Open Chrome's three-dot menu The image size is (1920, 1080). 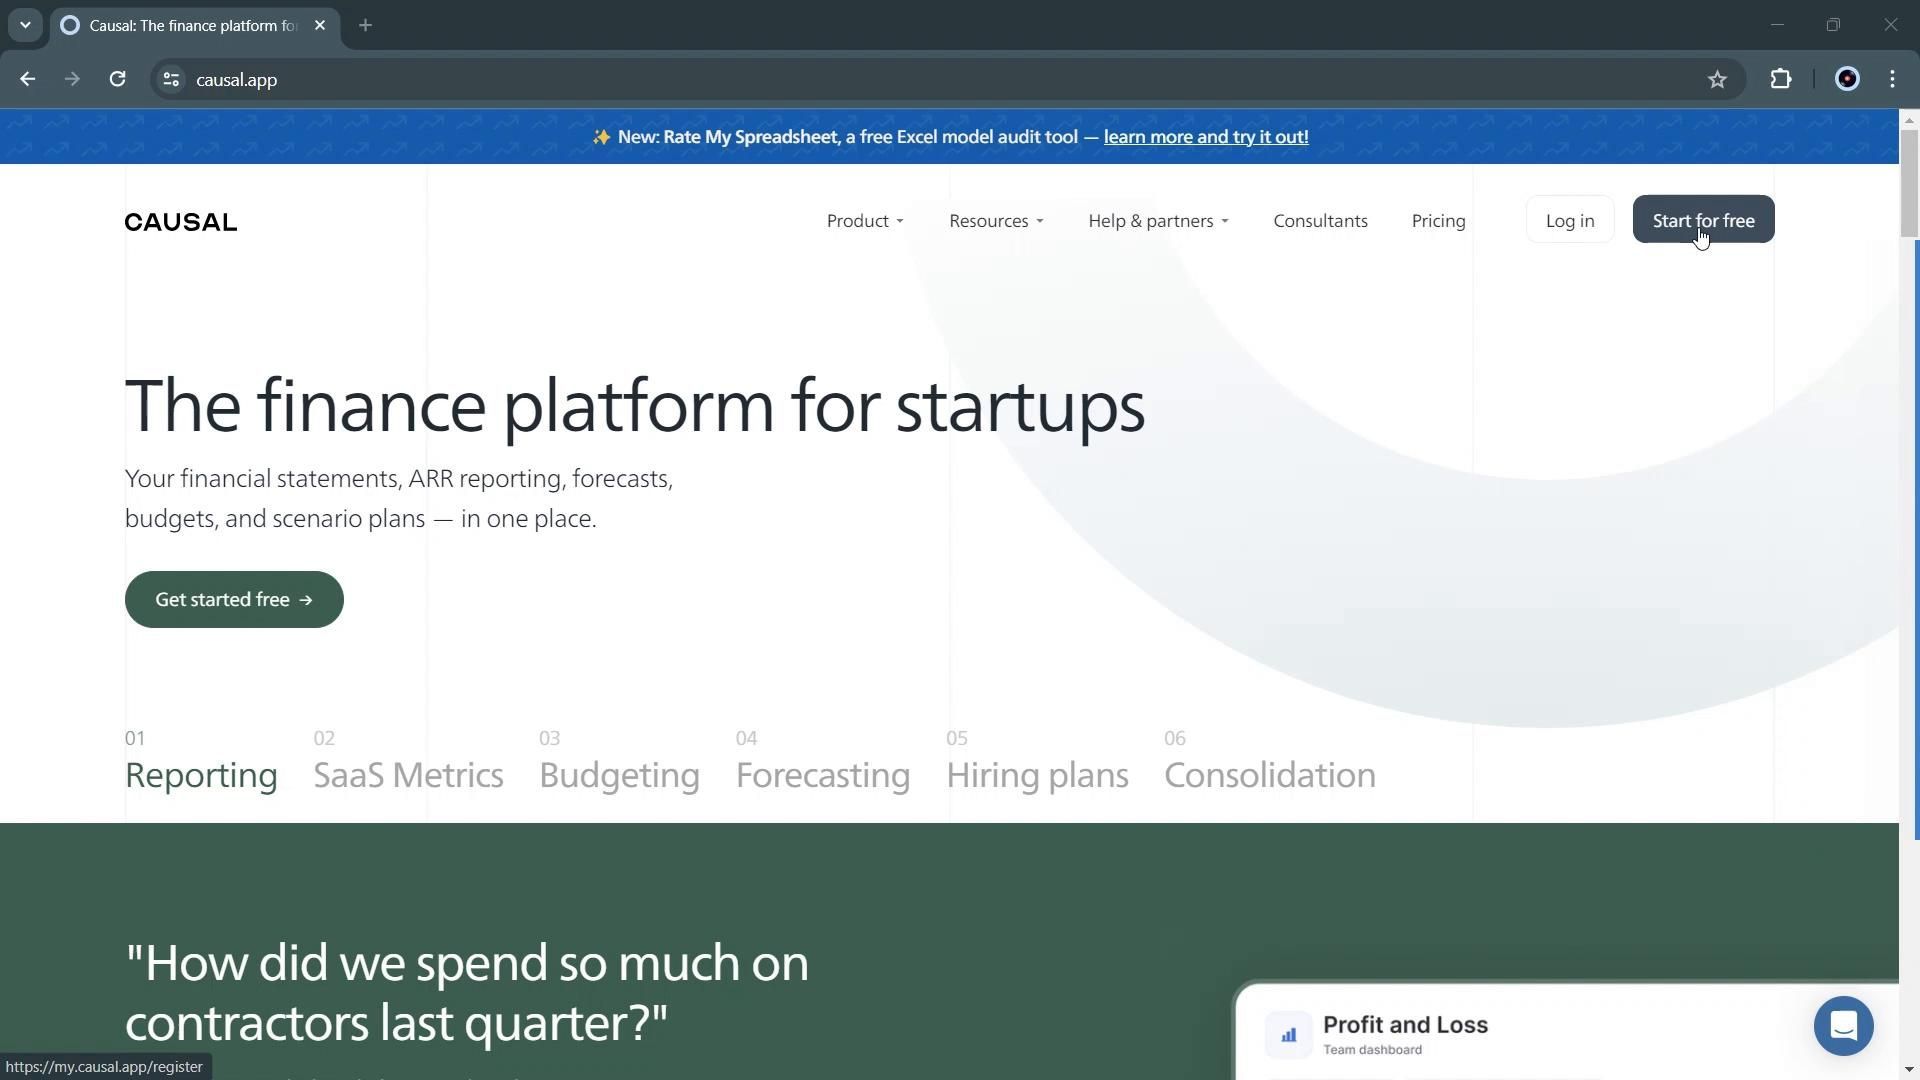click(x=1893, y=80)
